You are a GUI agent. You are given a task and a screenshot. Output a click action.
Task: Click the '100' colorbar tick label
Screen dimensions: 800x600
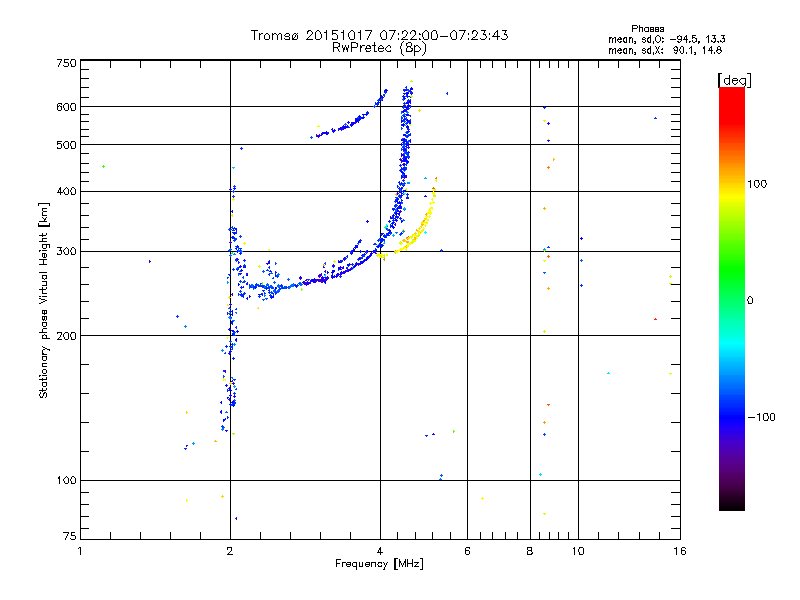click(757, 184)
